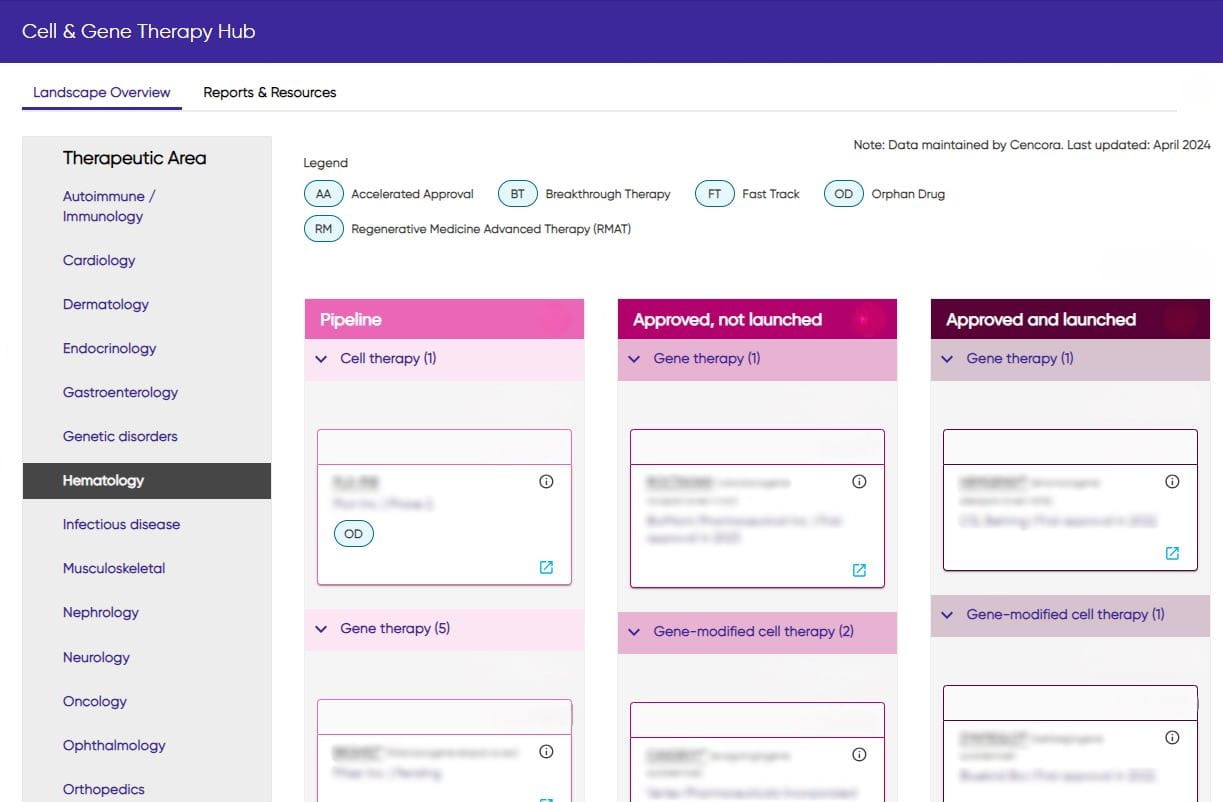Click OD badge on Pipeline cell therapy card
1223x802 pixels.
[353, 534]
